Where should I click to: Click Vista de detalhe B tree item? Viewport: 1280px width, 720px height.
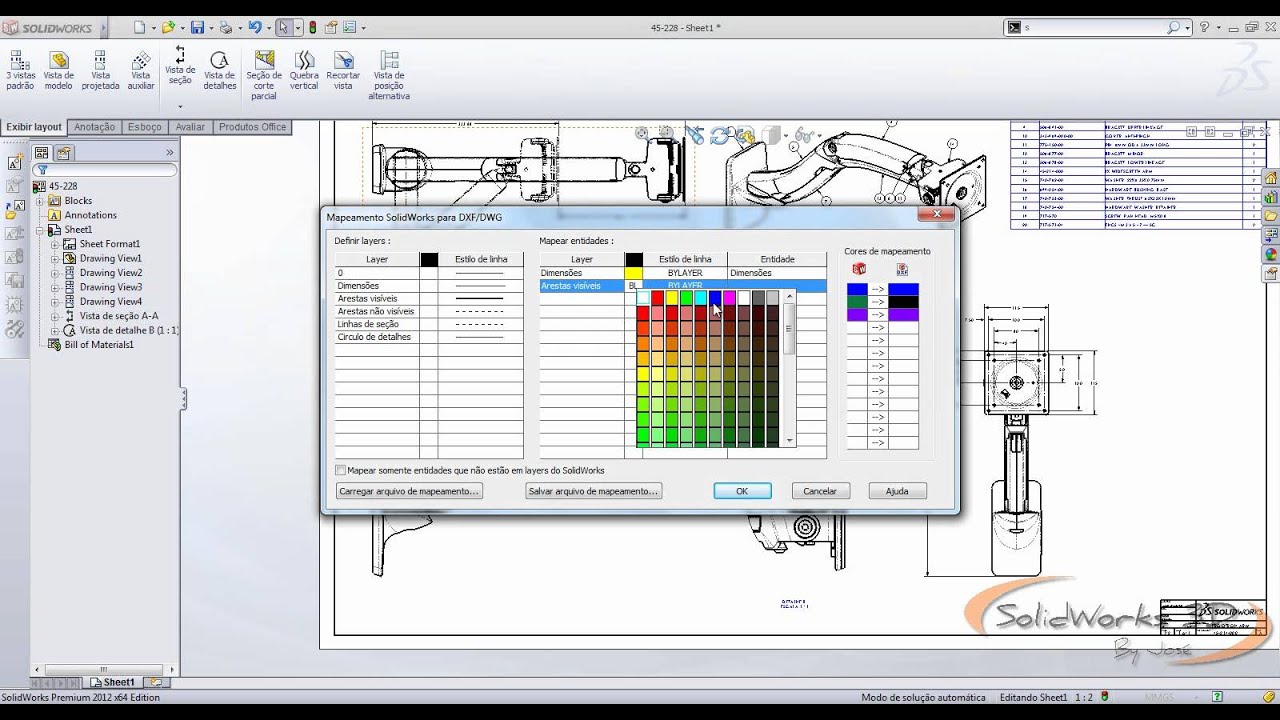pos(129,330)
